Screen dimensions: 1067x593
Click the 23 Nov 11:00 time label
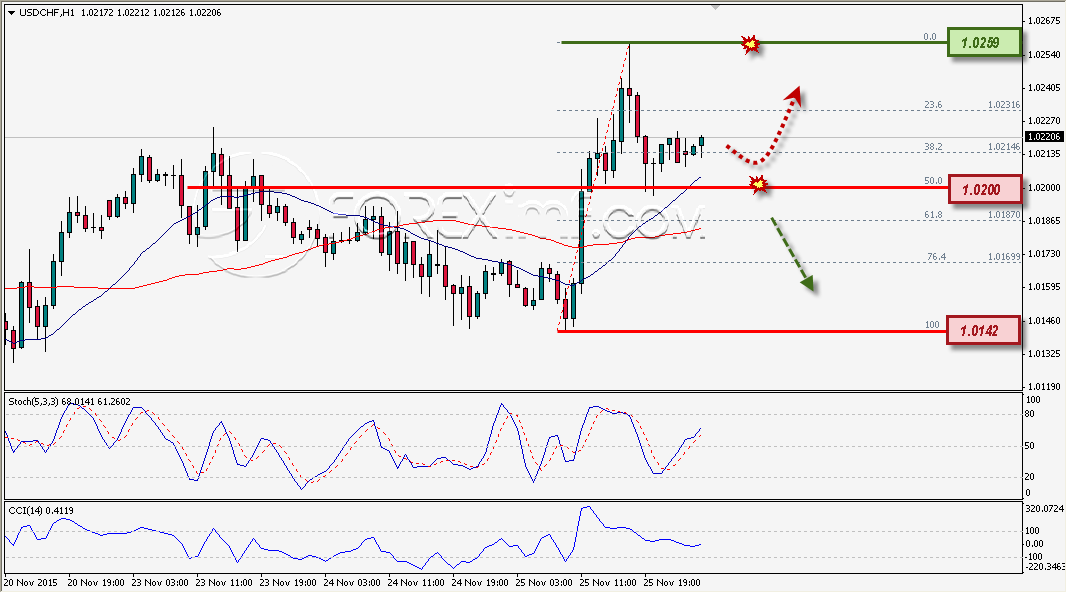[x=224, y=583]
